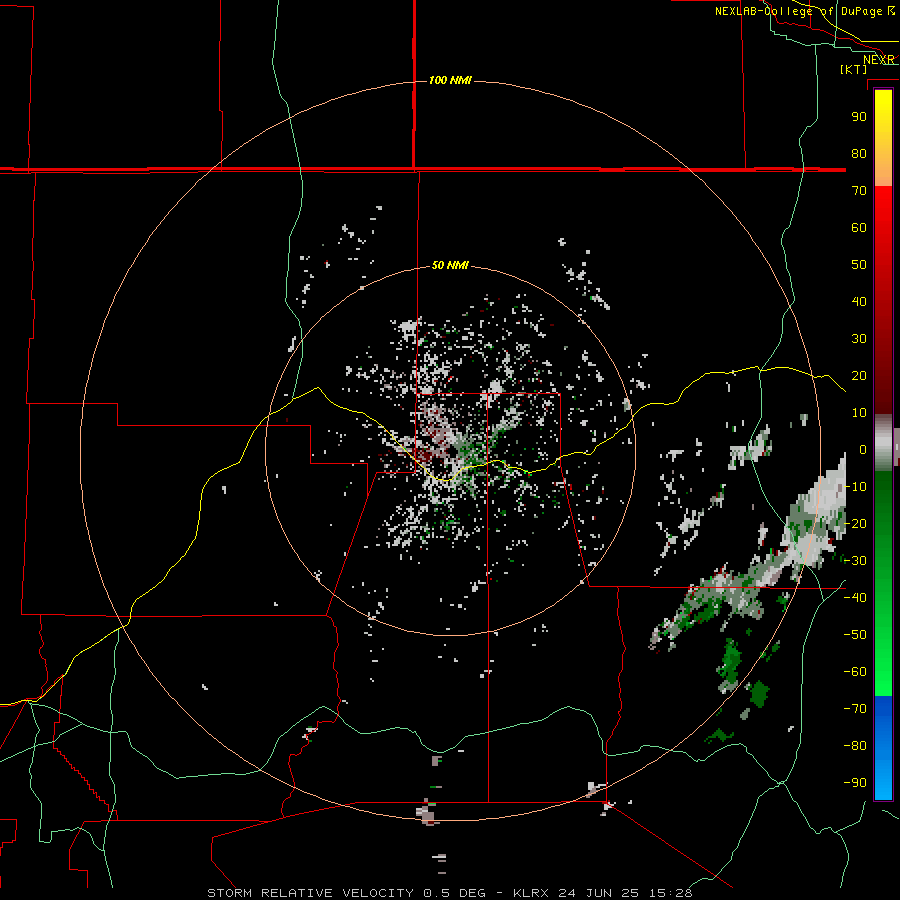
Task: Click the 10 value on velocity scale
Action: [x=859, y=413]
